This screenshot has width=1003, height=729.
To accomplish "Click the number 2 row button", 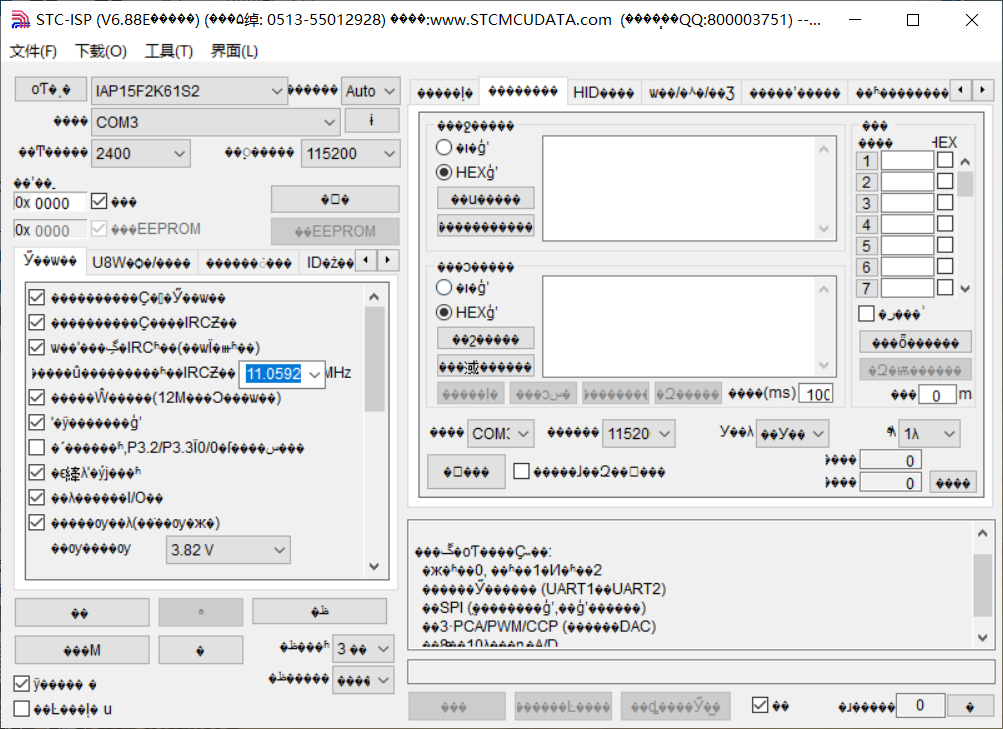I will (x=866, y=182).
